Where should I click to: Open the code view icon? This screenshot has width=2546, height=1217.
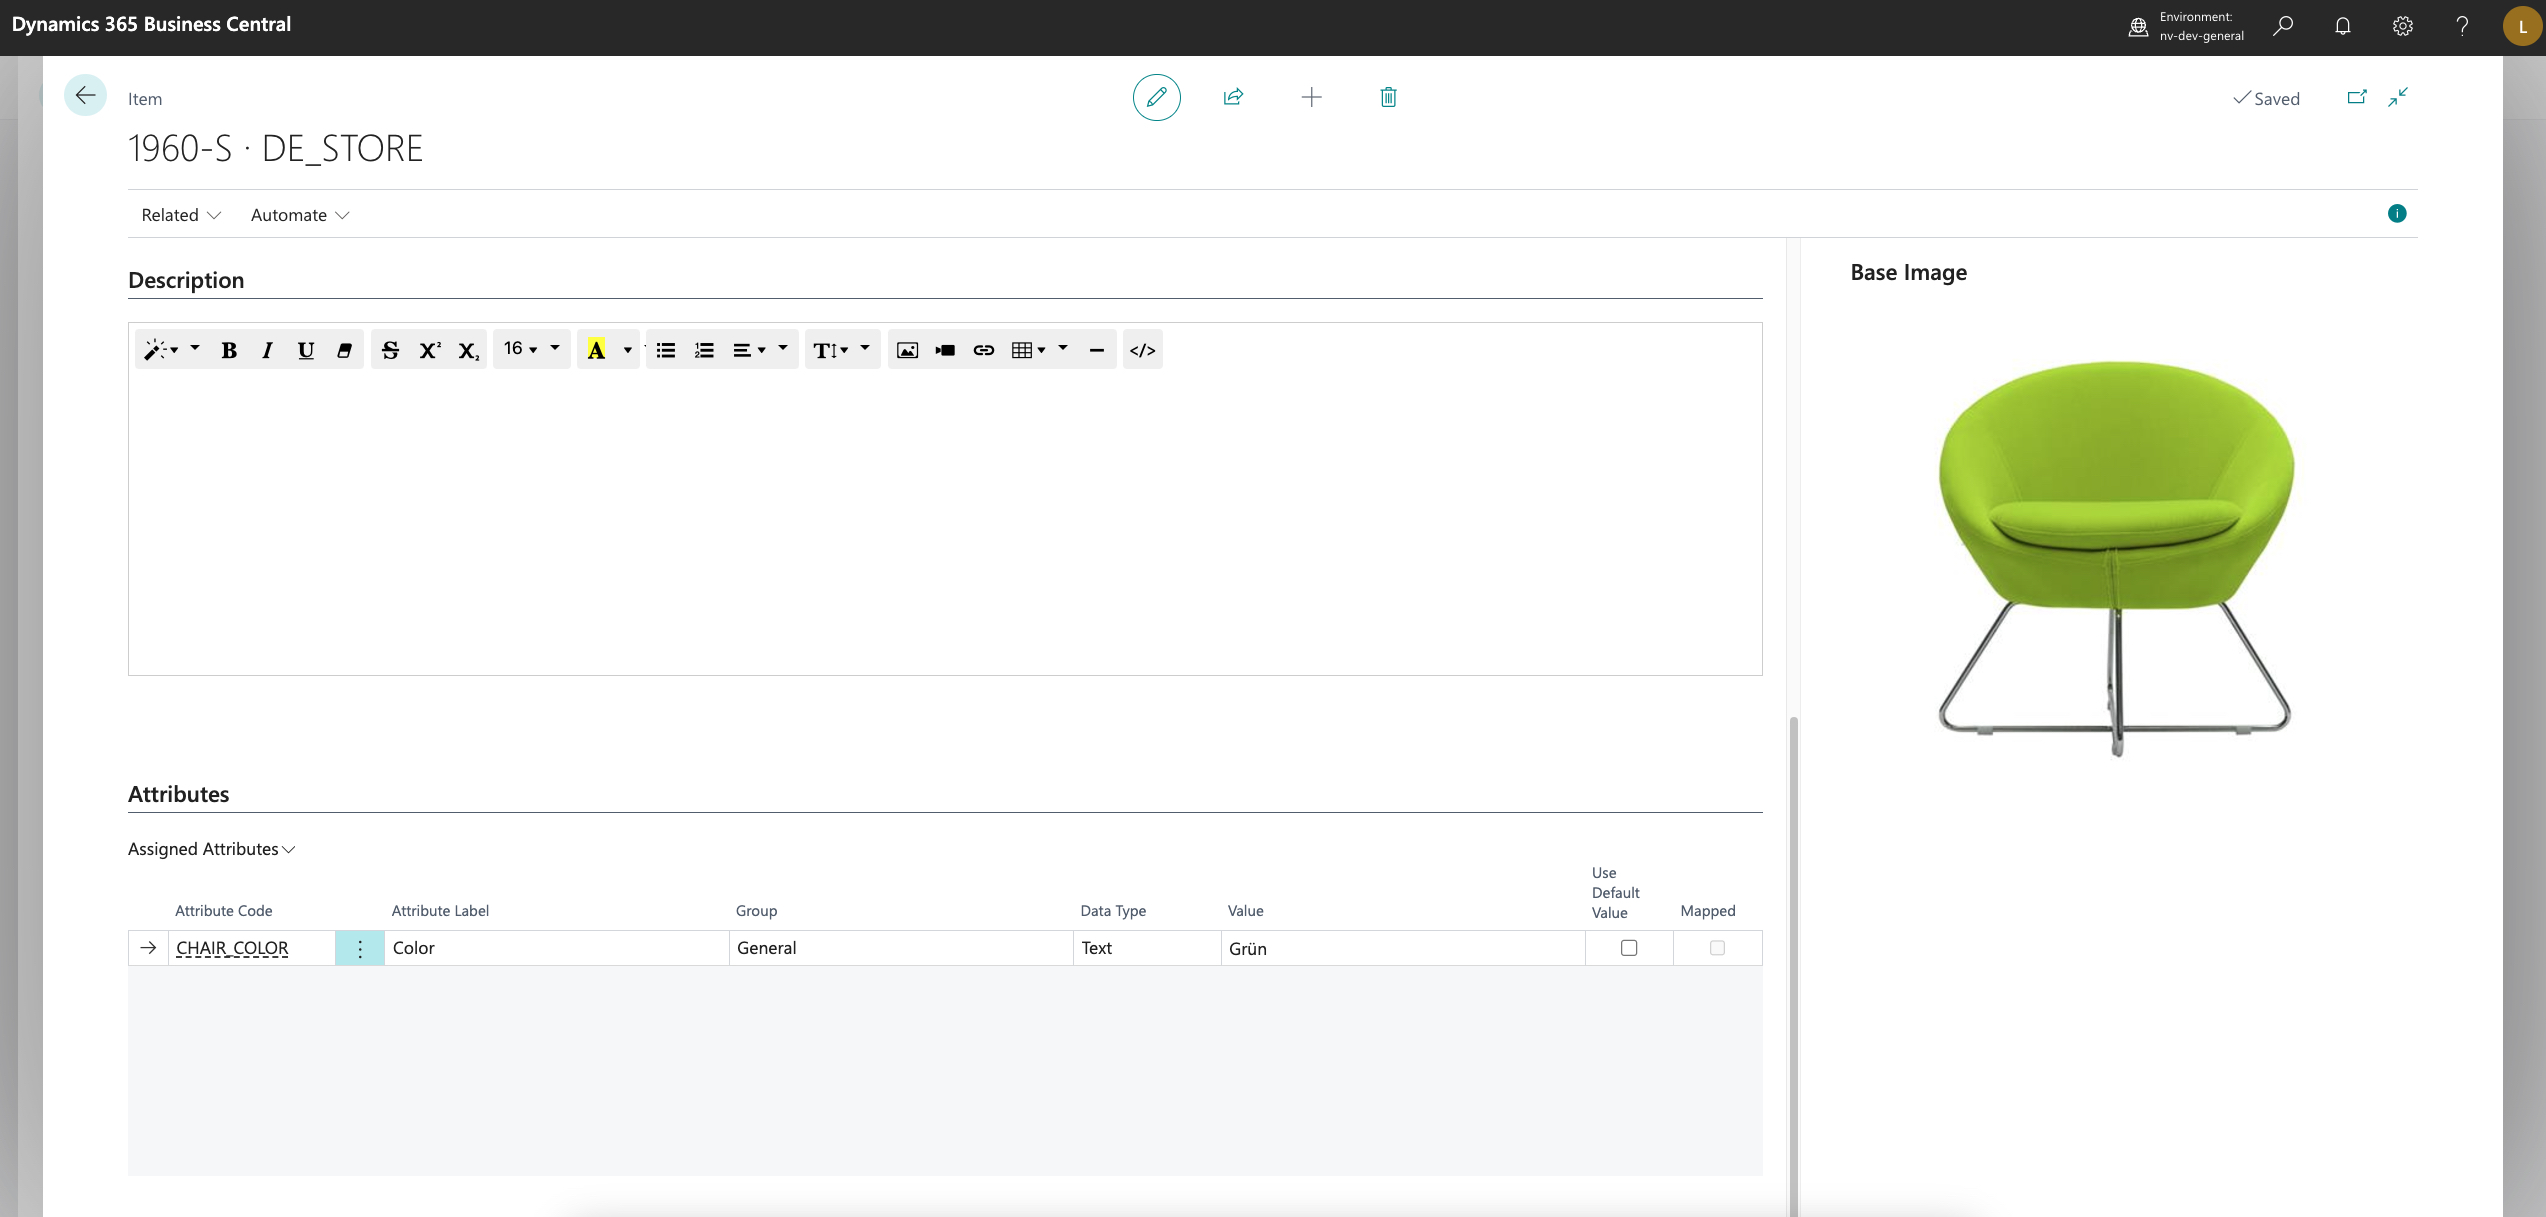click(1142, 350)
